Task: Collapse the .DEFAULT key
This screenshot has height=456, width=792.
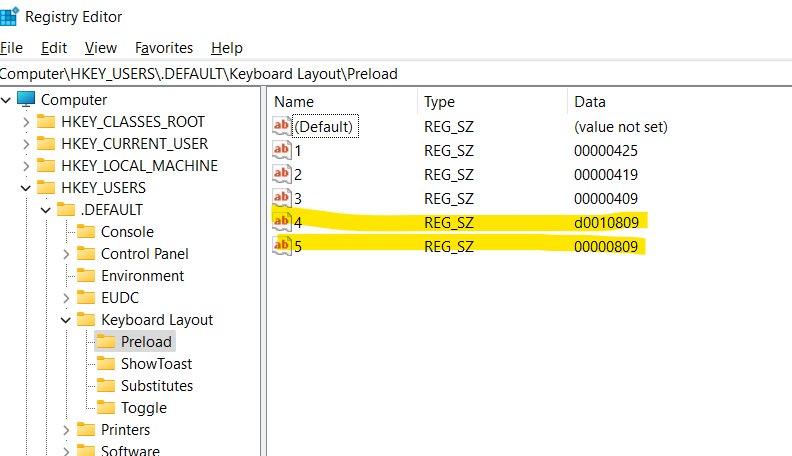Action: 46,210
